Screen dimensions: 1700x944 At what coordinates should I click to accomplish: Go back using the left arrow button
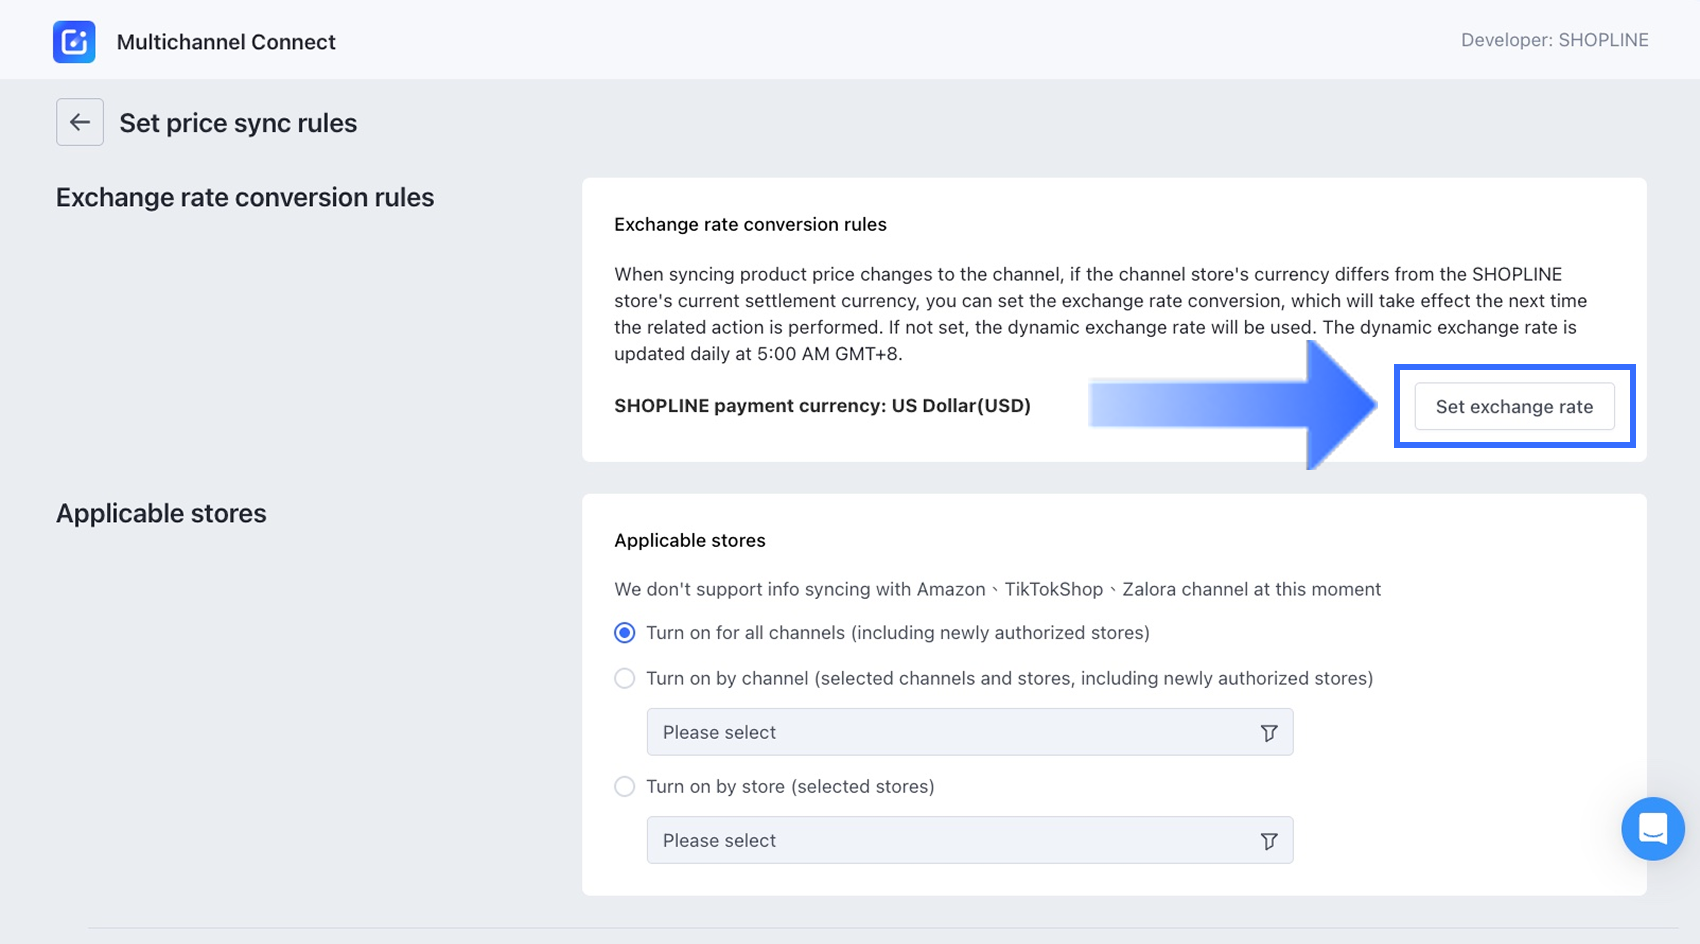click(80, 122)
